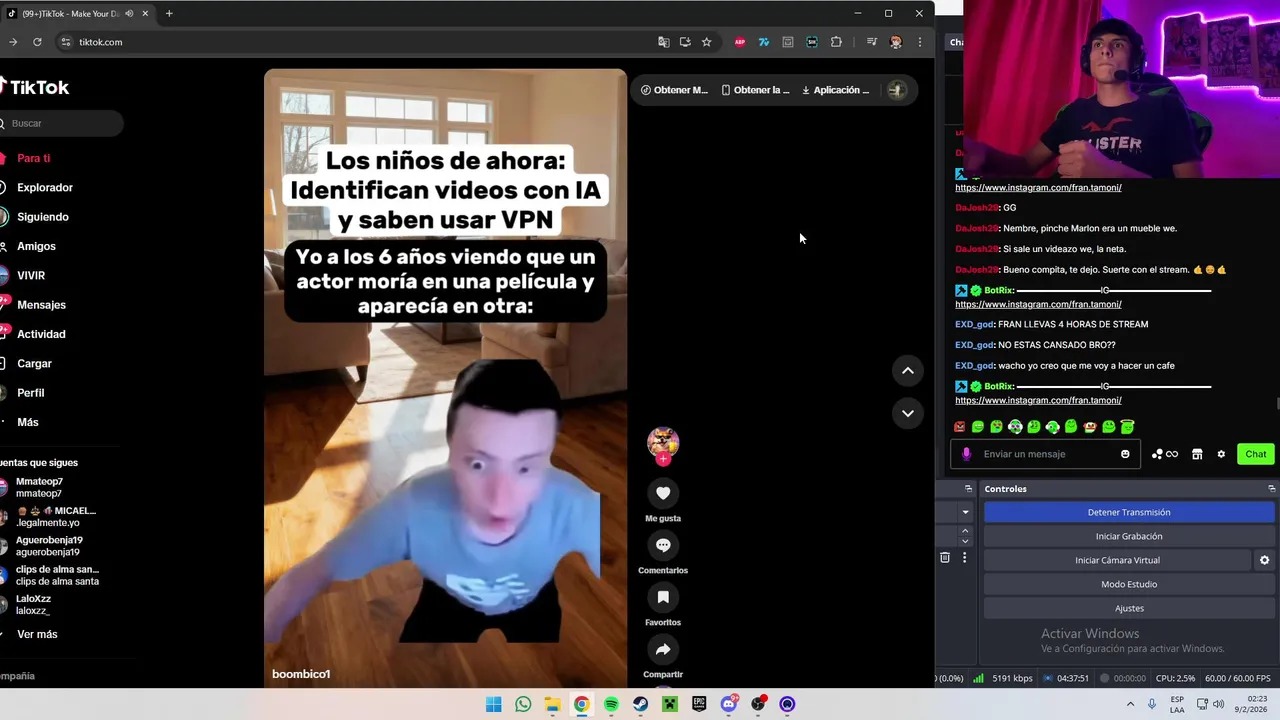Open Perfil in TikTok sidebar
The width and height of the screenshot is (1280, 720).
coord(30,393)
